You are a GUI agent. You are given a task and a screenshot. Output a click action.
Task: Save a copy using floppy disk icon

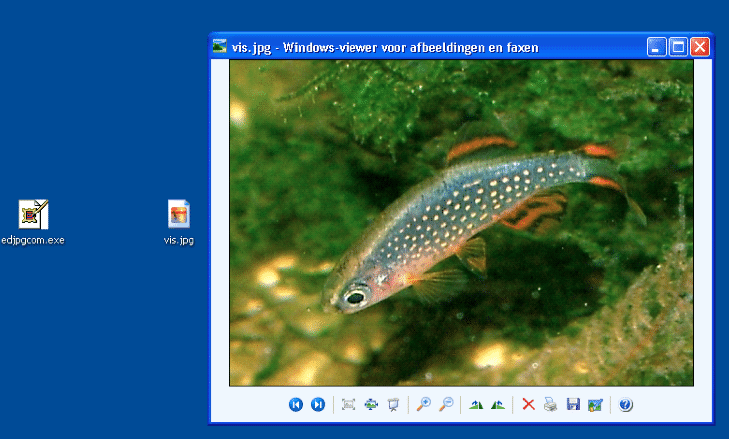[x=573, y=405]
